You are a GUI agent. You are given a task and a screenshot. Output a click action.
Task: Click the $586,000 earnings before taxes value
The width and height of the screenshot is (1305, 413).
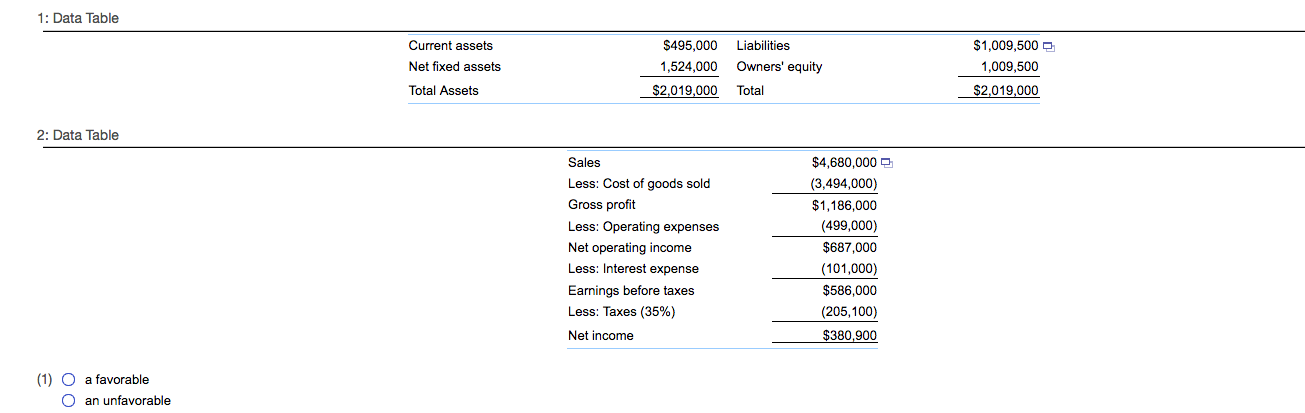[850, 291]
